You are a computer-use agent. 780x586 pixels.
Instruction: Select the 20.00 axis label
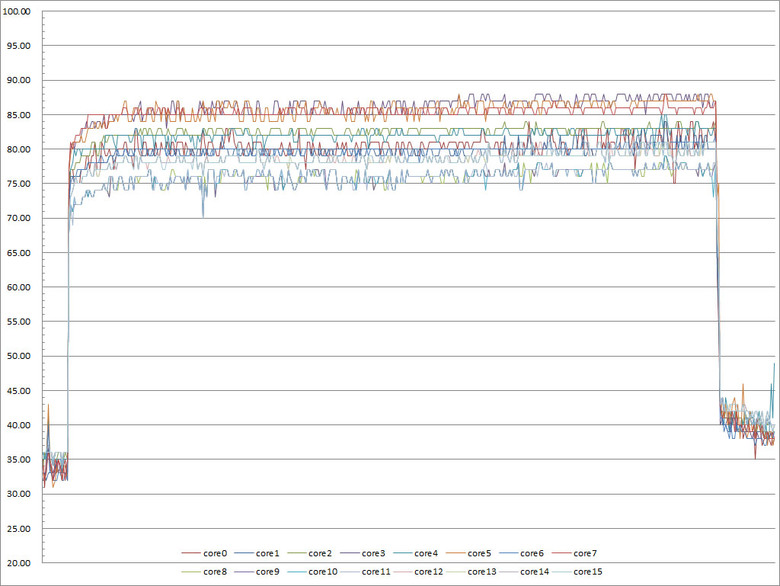(x=19, y=563)
